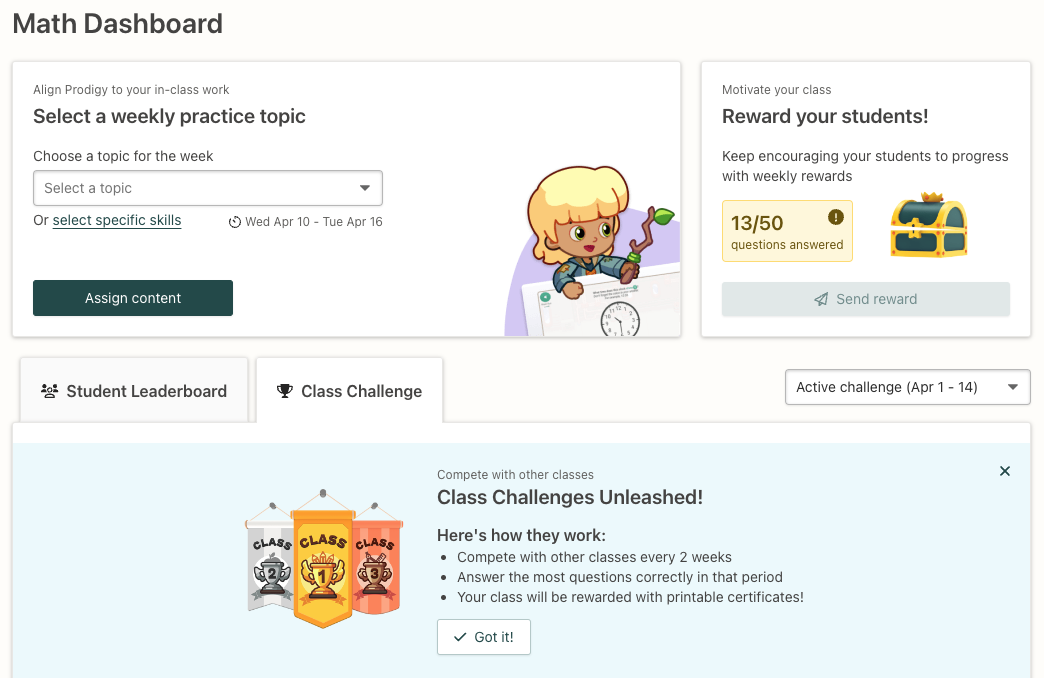Dismiss the Class Challenges Unleashed banner
The height and width of the screenshot is (678, 1044).
(x=1004, y=470)
